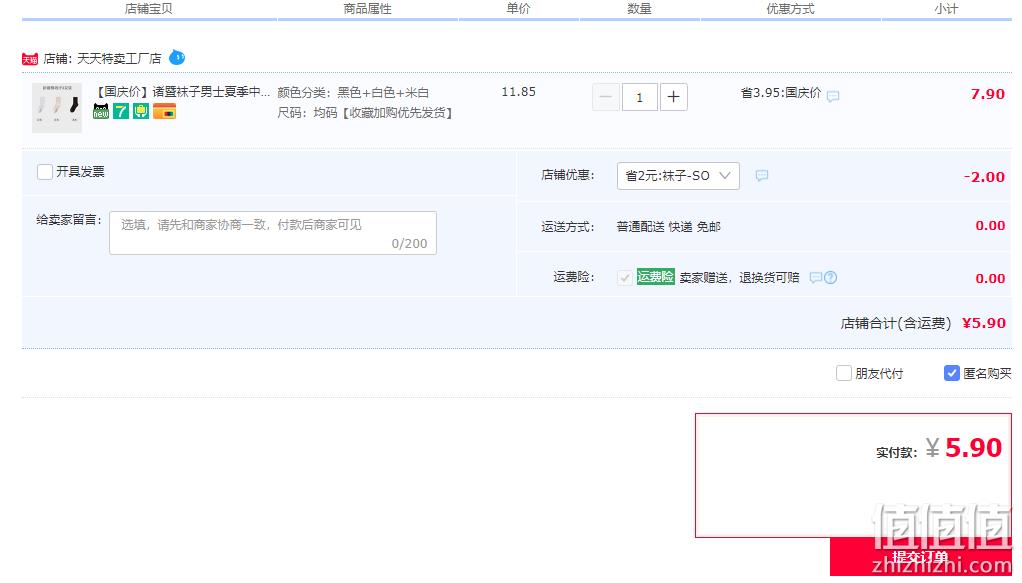The width and height of the screenshot is (1022, 583).
Task: Click the 省3.95:国庆价 discount text
Action: point(781,93)
